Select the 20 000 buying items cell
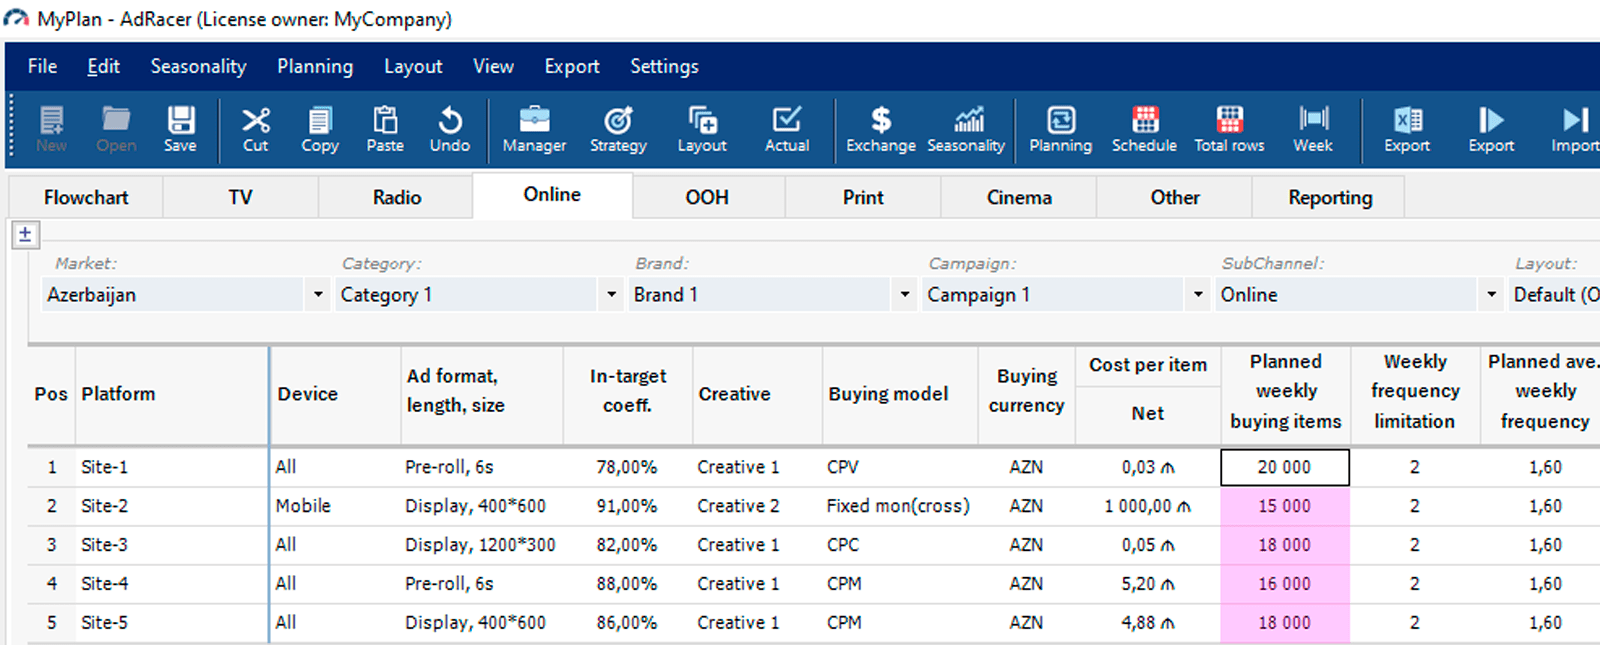Viewport: 1600px width, 645px height. point(1285,467)
